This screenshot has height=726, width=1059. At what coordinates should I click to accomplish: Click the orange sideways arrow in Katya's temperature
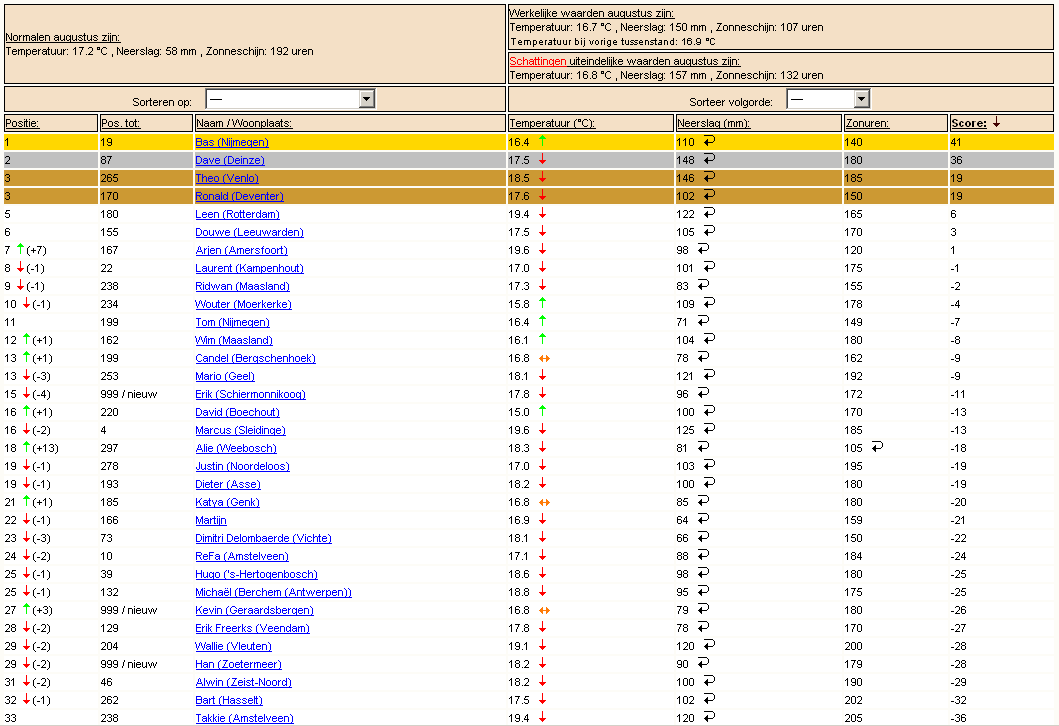tap(544, 502)
